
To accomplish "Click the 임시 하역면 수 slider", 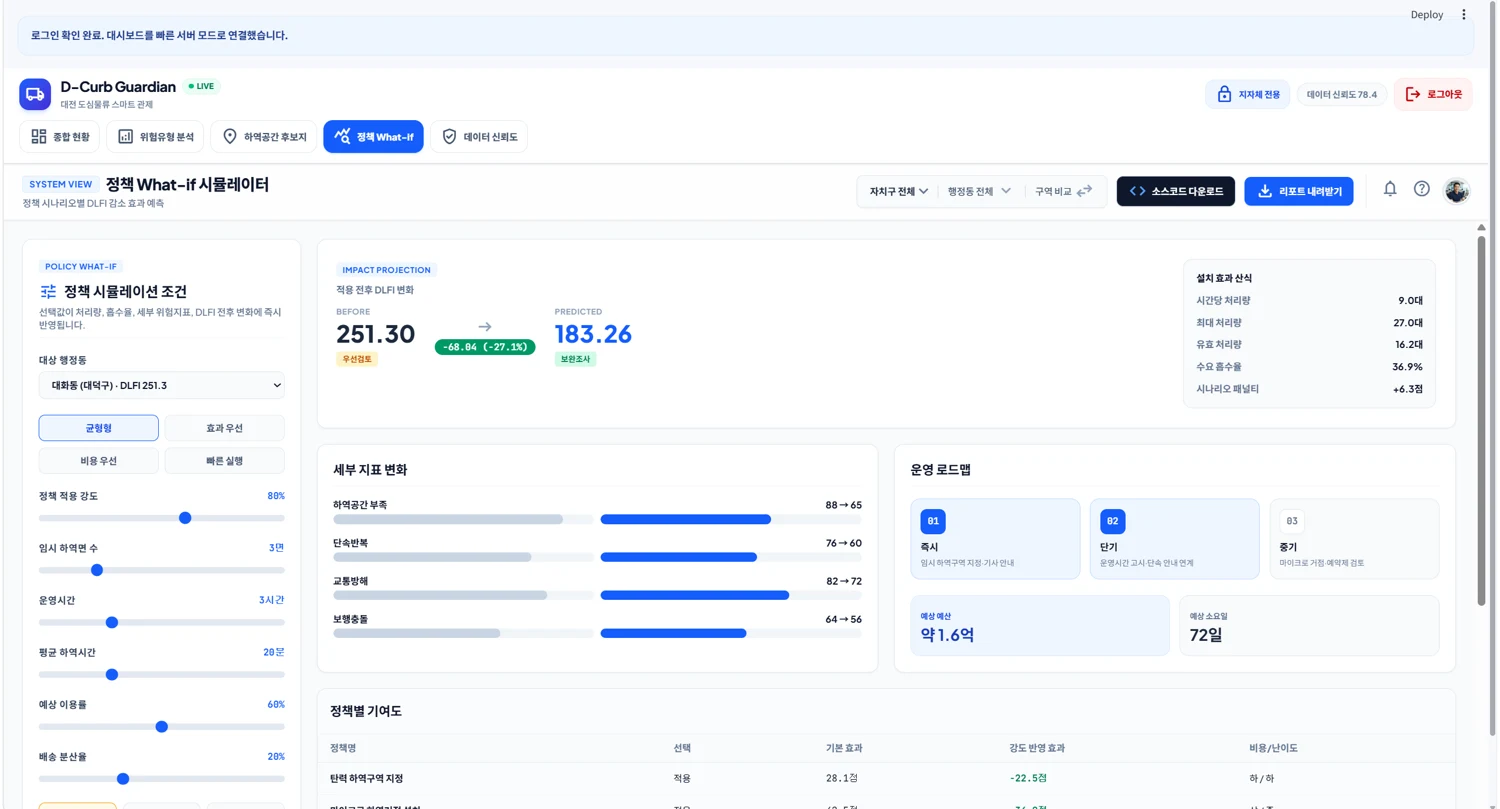I will (162, 570).
